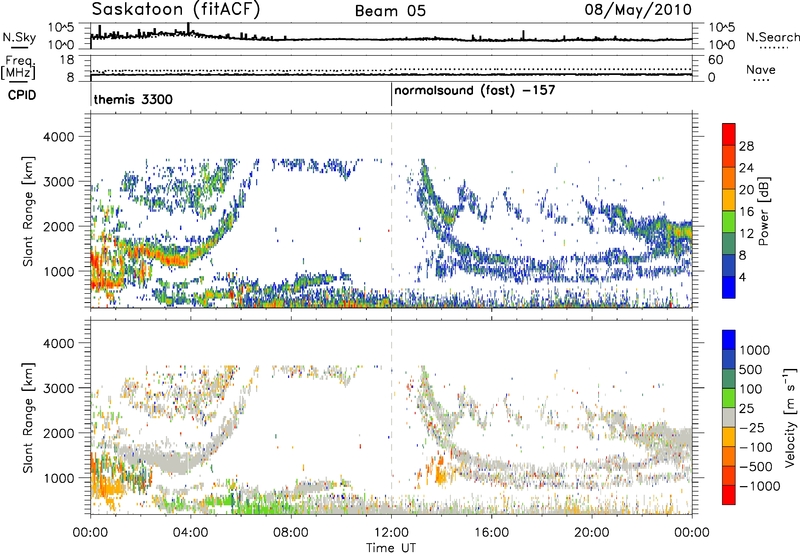Click the '18' frequency axis value

click(67, 60)
